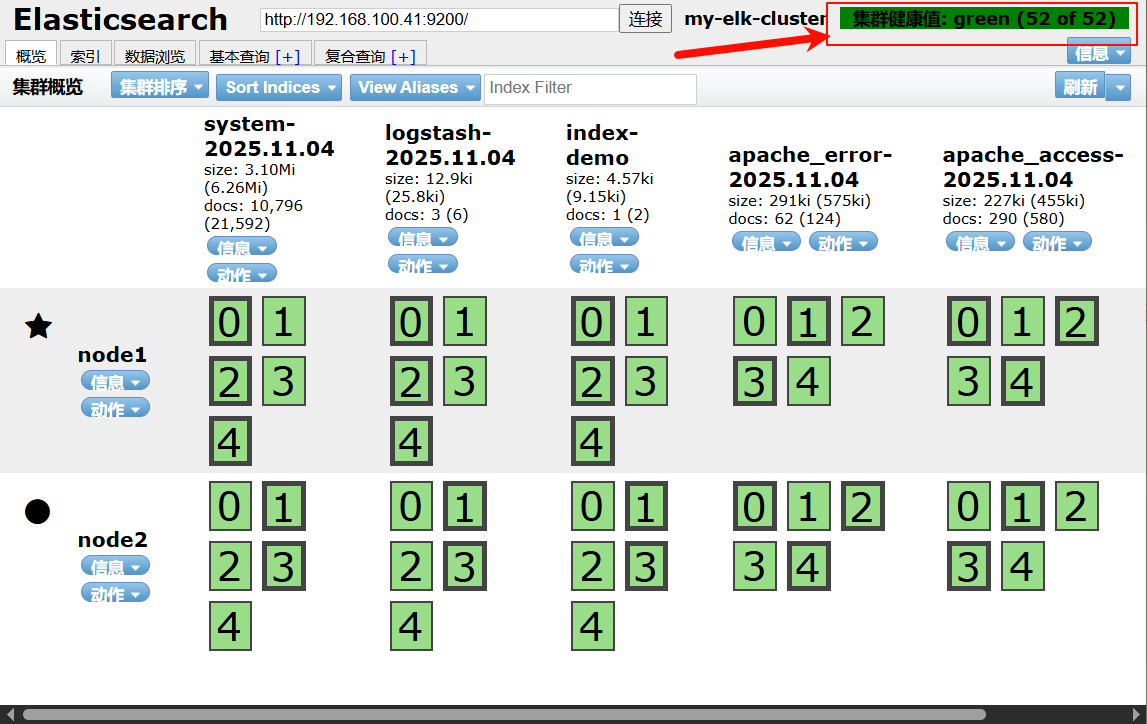Focus the Elasticsearch URL address field
1147x724 pixels.
coord(439,19)
